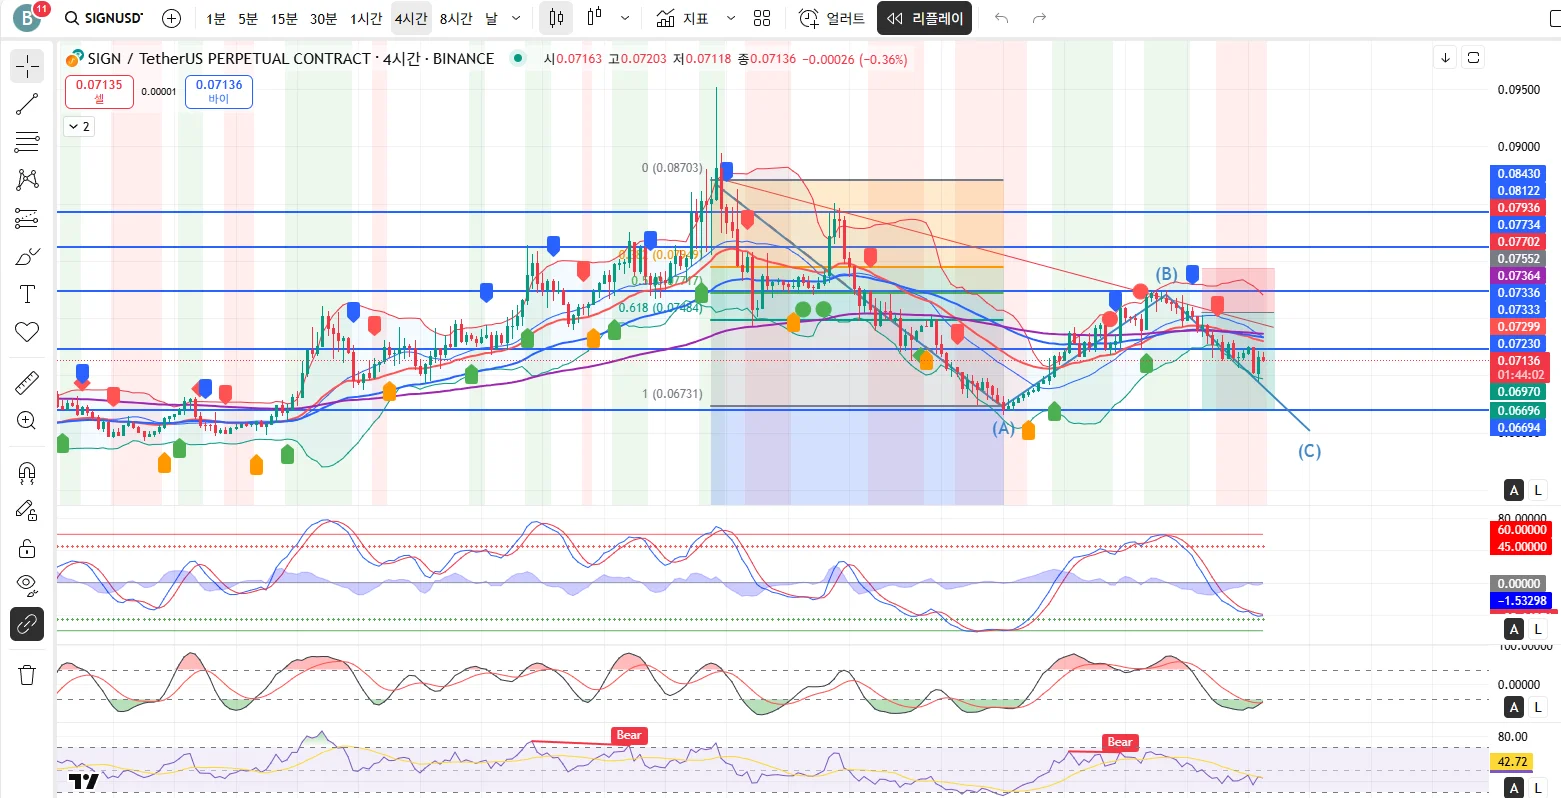Select the 8시간 timeframe
This screenshot has width=1561, height=798.
pos(456,19)
